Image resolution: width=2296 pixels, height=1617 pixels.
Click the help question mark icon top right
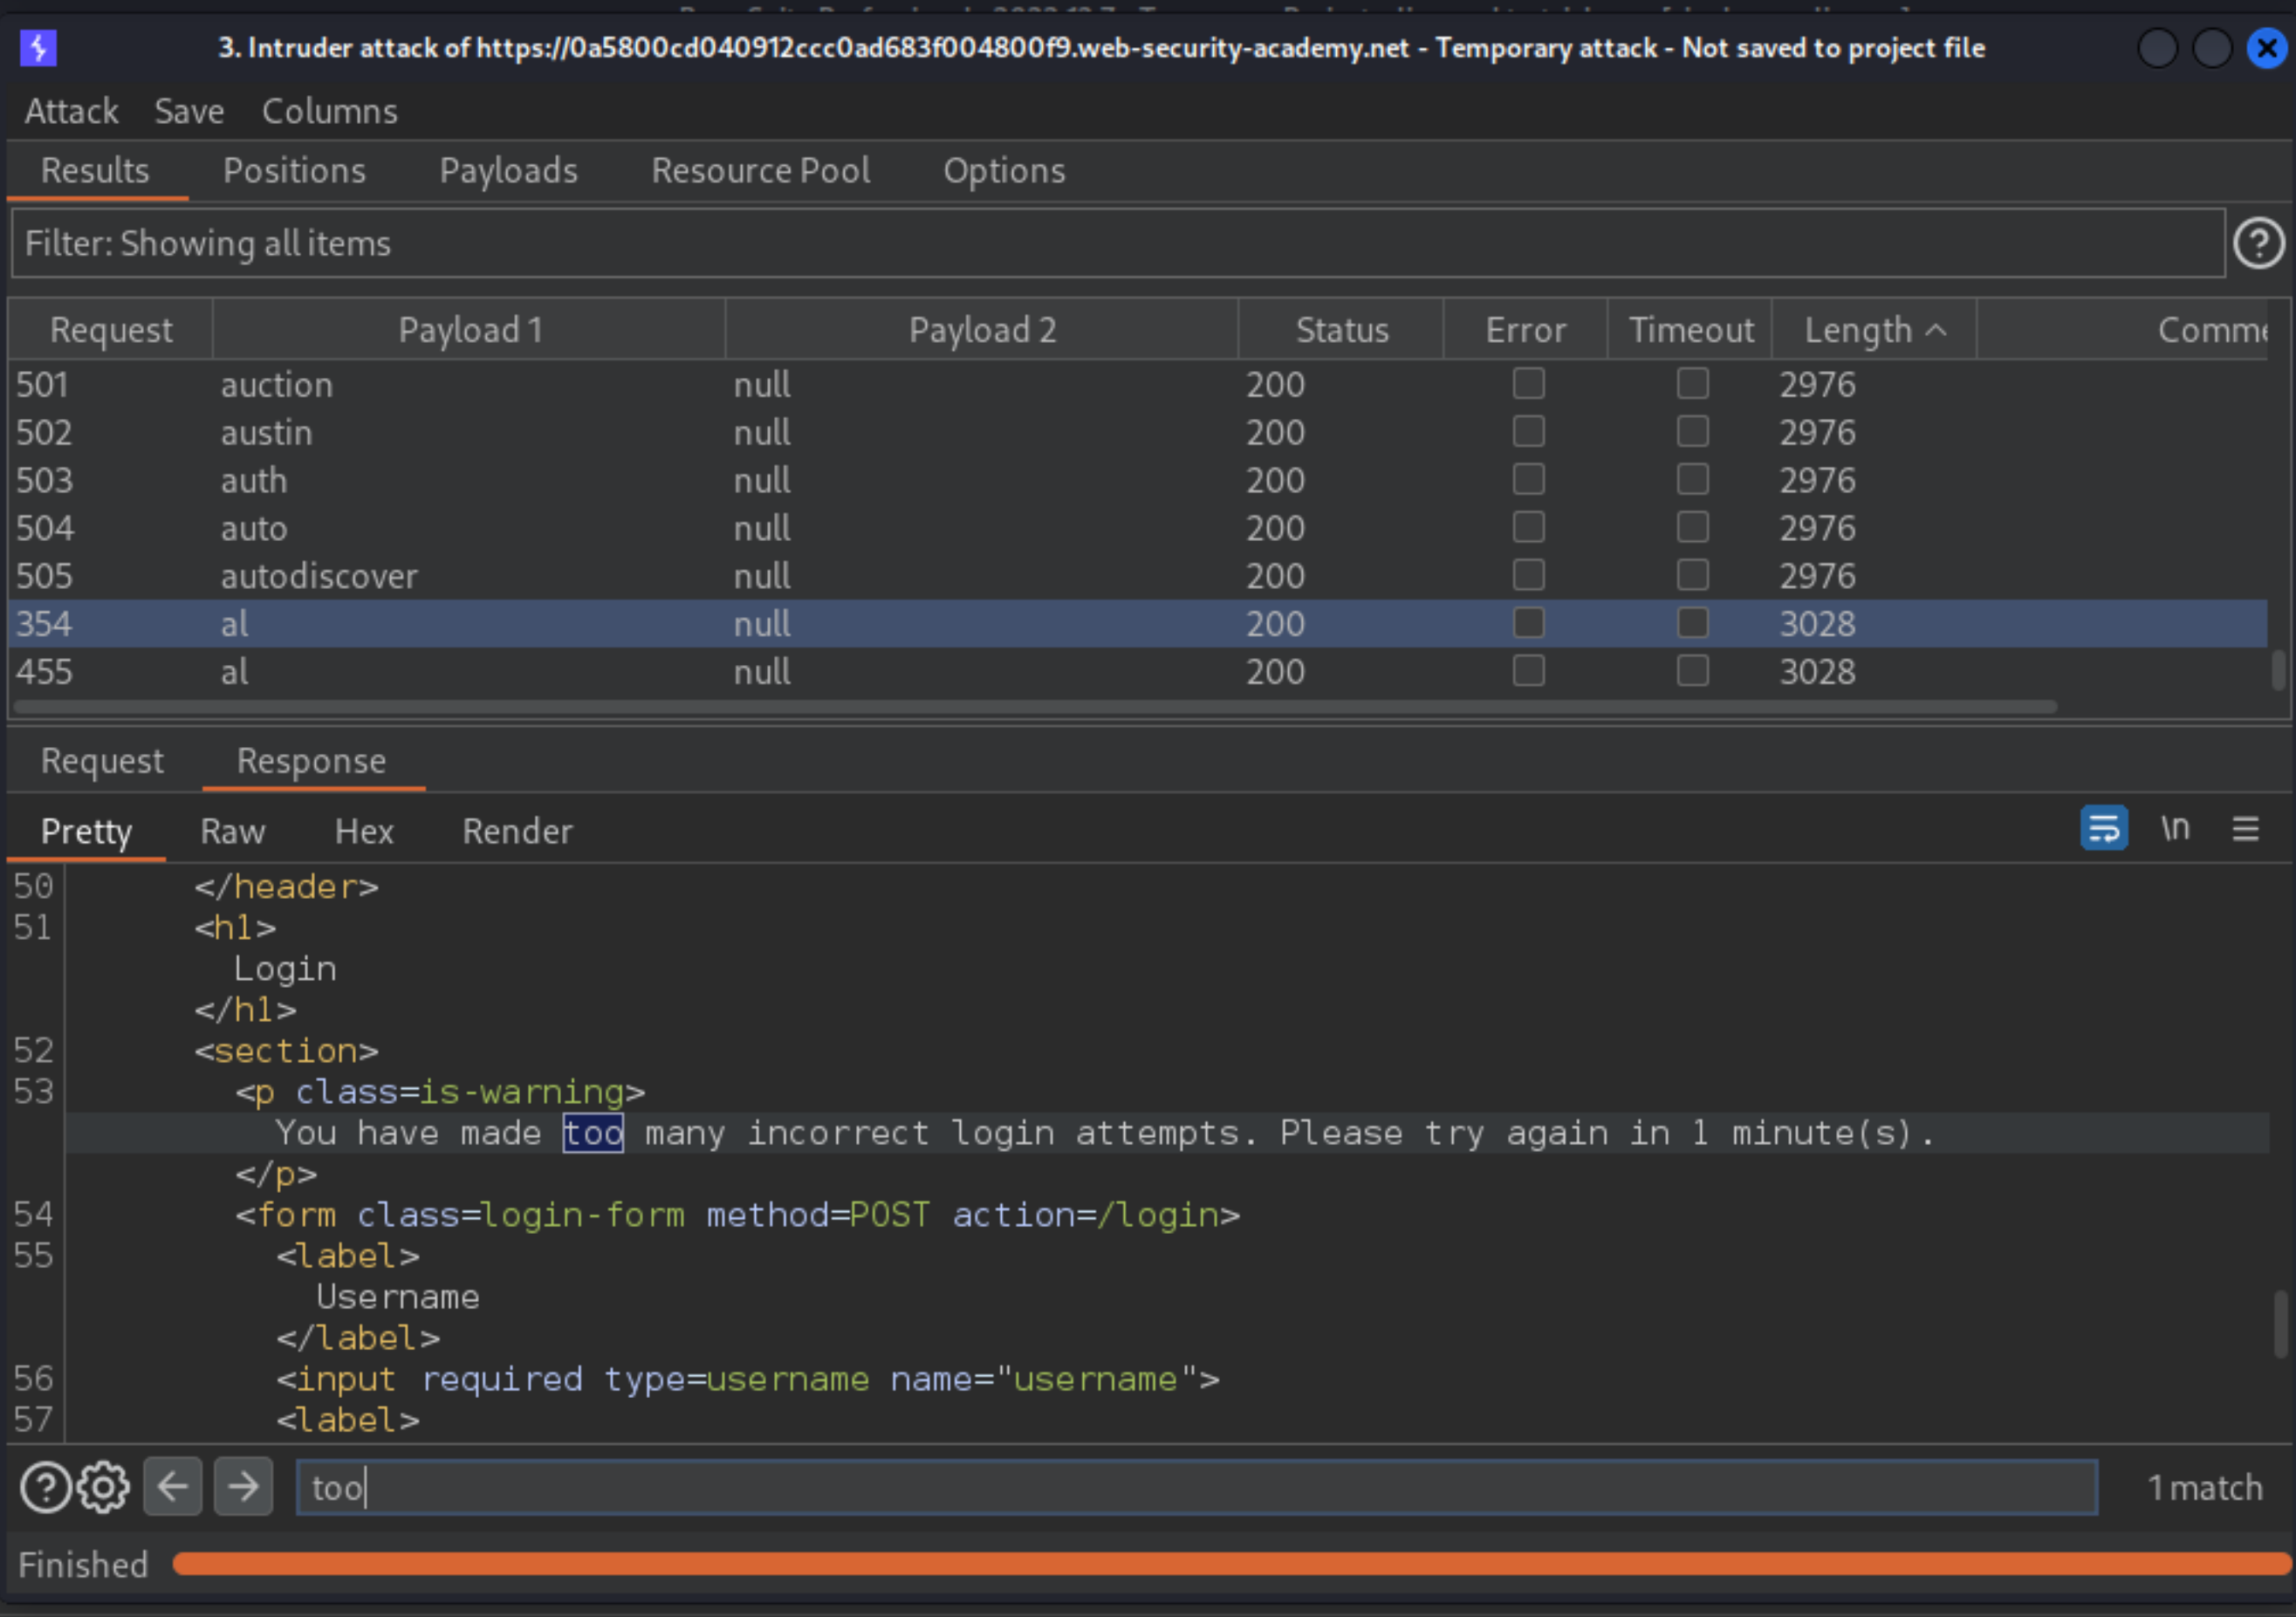[2258, 243]
